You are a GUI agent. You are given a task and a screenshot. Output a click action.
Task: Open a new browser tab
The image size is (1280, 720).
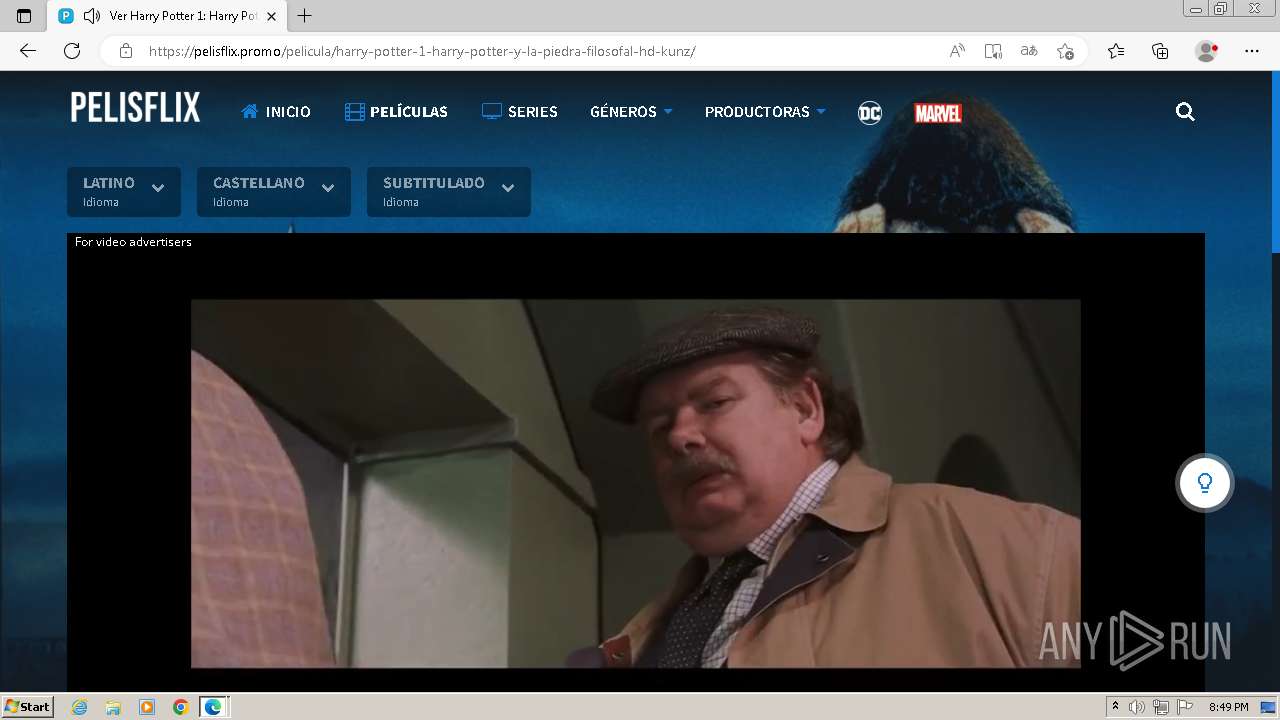[305, 16]
